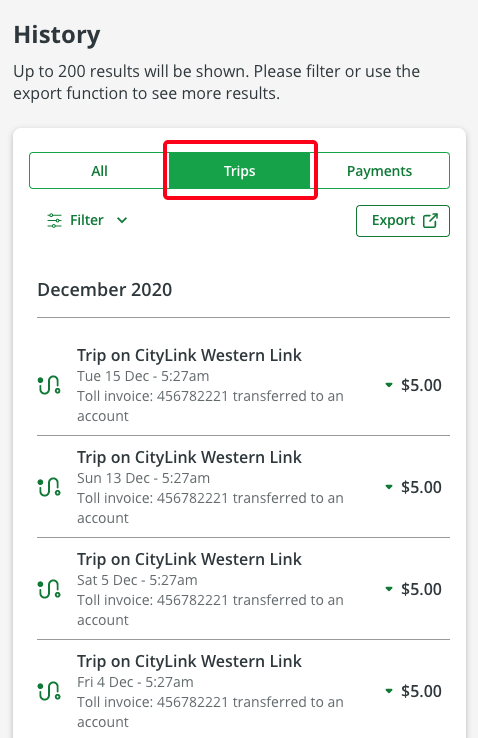
Task: Expand Fri 4 Dec trip amount arrow
Action: pyautogui.click(x=389, y=691)
